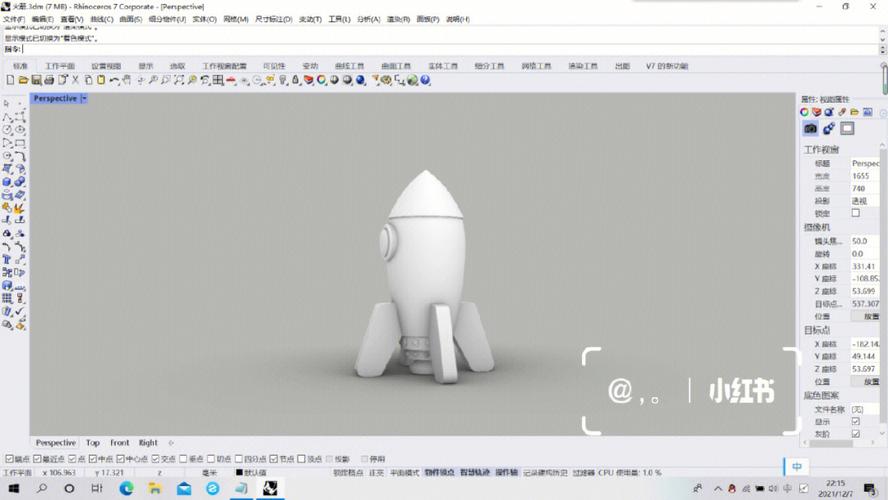Open the Layers tab in right panel

point(817,112)
